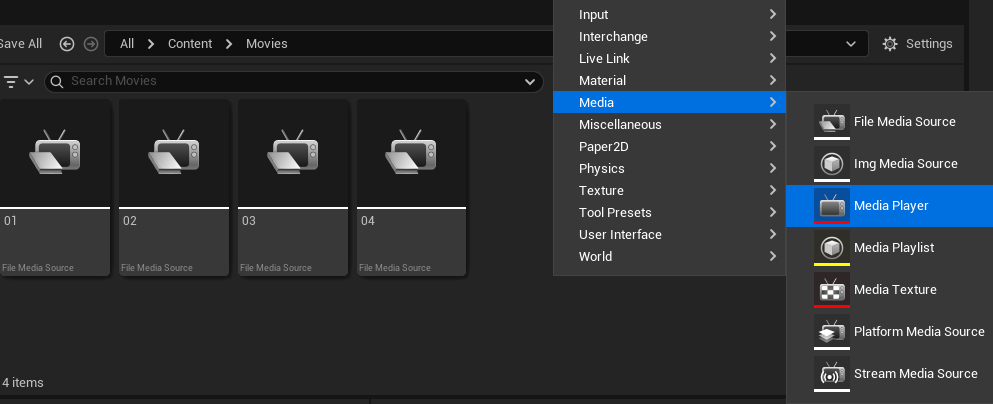993x404 pixels.
Task: Open the Paper2D submenu
Action: click(x=669, y=146)
